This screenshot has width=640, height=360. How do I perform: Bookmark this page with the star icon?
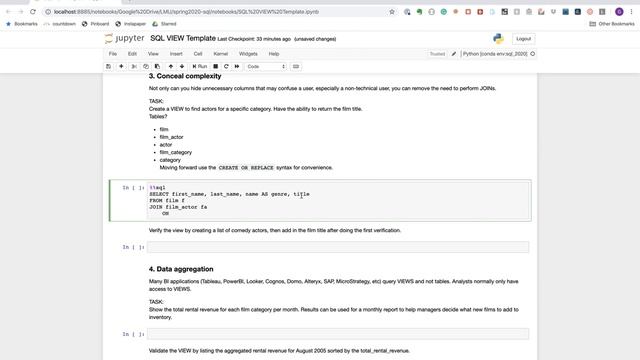point(392,12)
